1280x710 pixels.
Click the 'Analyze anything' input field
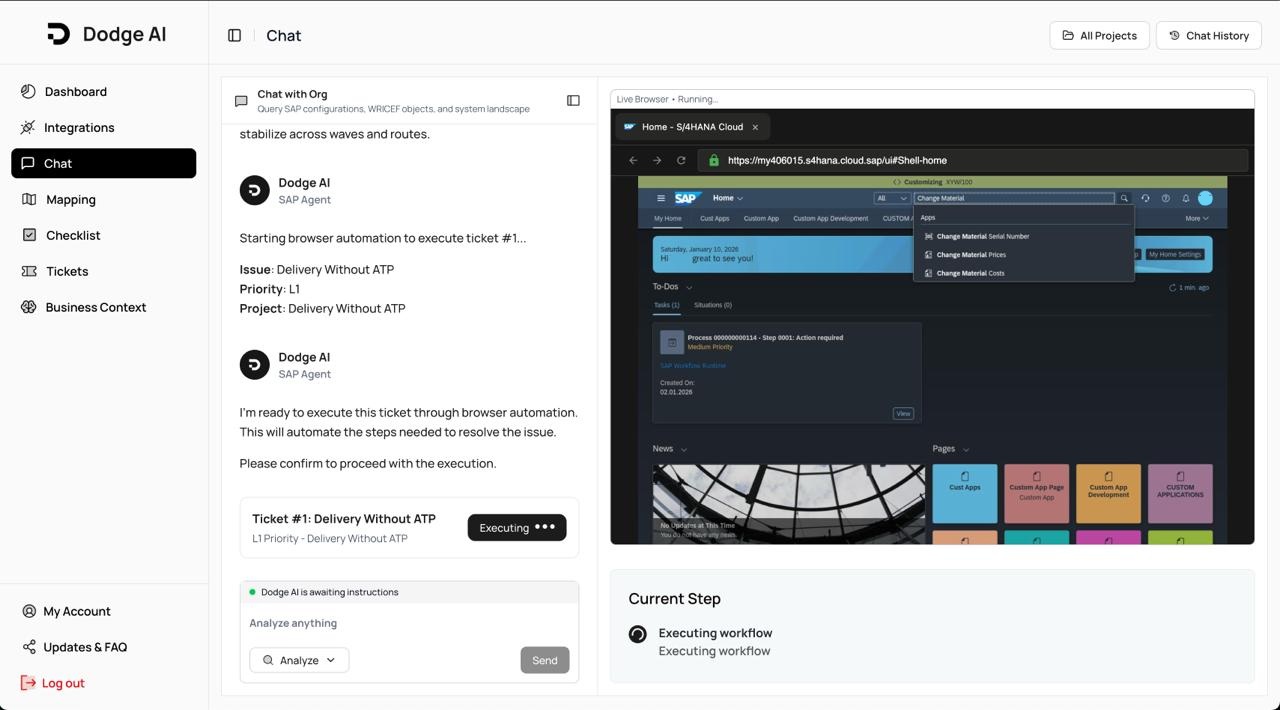(409, 623)
